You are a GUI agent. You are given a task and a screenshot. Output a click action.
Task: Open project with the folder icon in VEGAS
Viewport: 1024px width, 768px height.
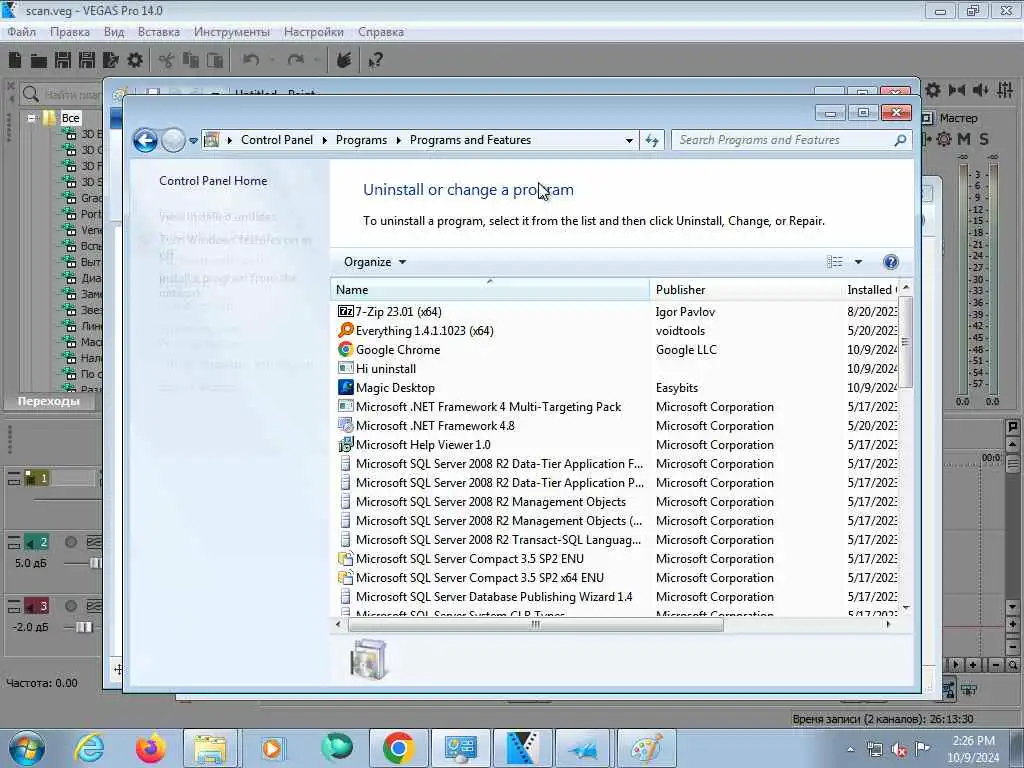coord(39,61)
